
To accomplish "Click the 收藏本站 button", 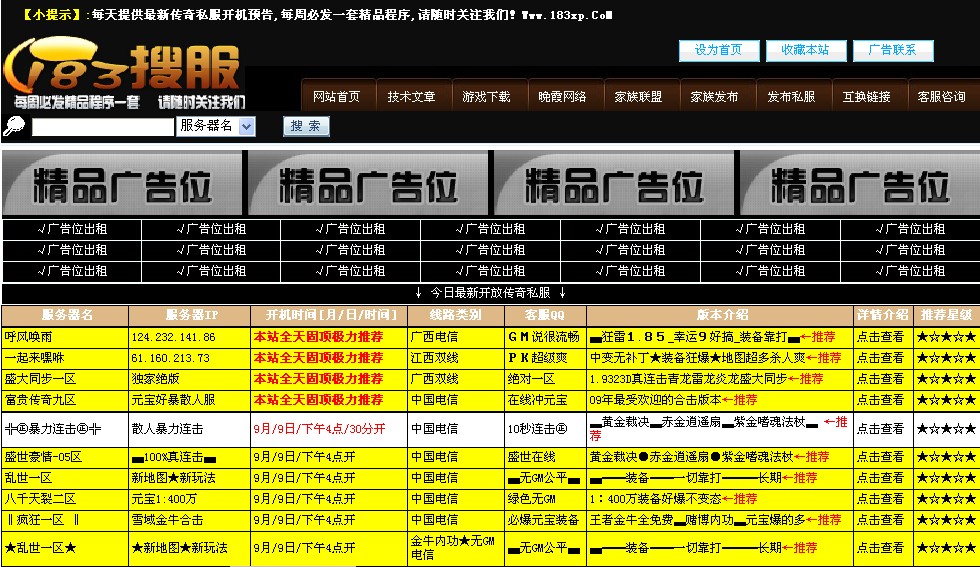I will click(x=805, y=50).
